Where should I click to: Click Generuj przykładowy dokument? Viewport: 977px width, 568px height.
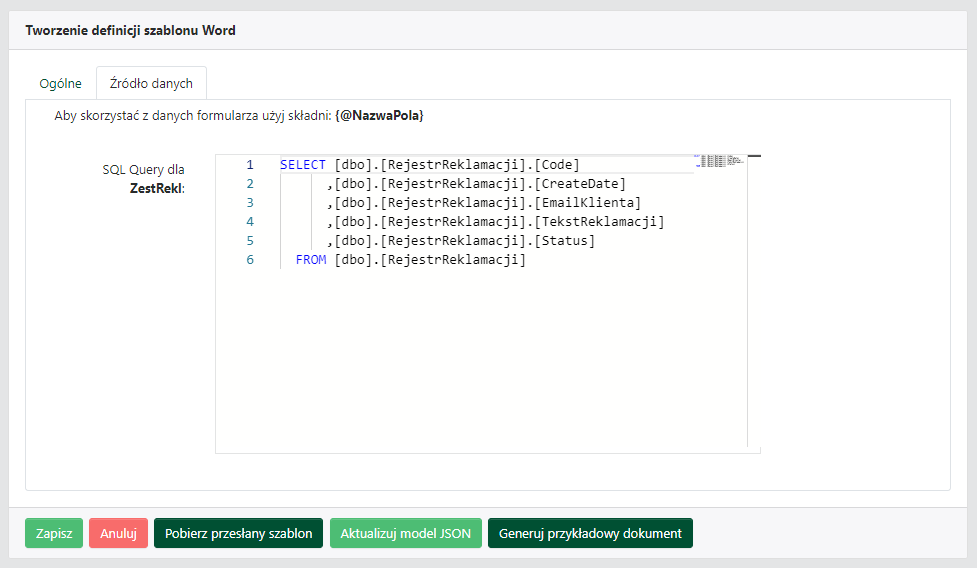590,533
